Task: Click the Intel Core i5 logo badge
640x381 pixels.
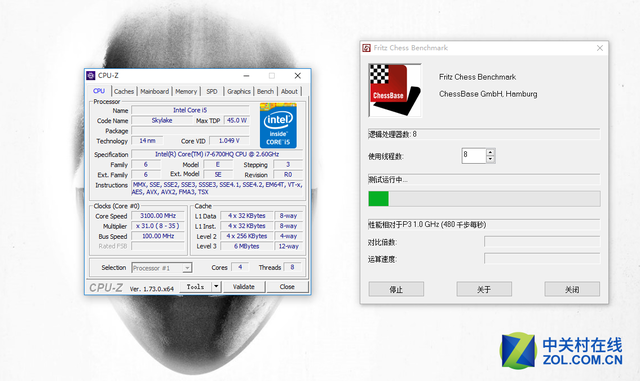Action: (278, 125)
